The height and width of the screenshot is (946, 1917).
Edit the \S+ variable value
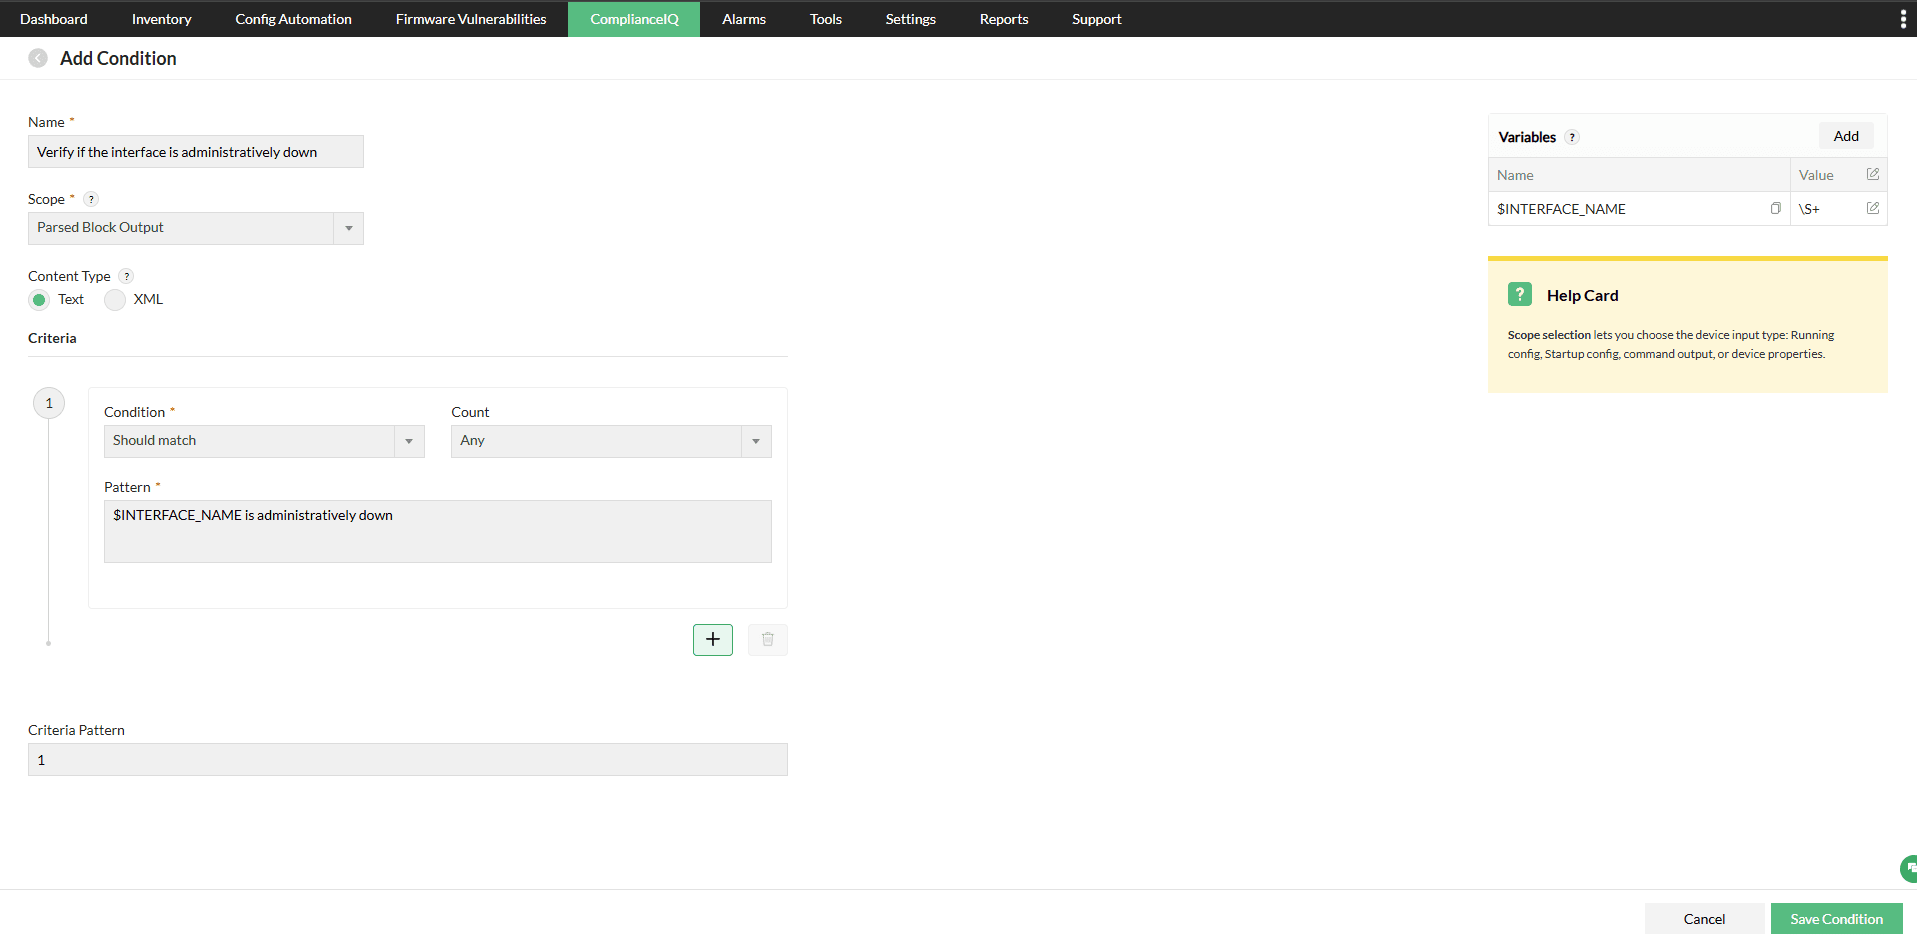[1874, 208]
